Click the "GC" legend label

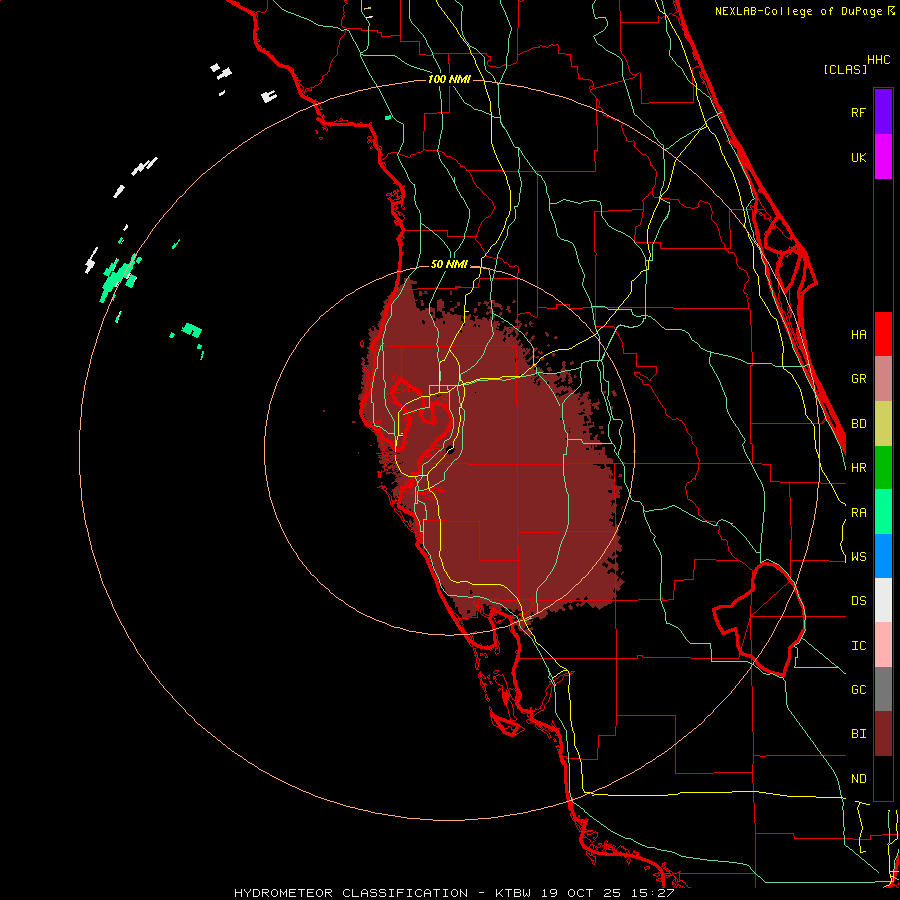pyautogui.click(x=859, y=689)
